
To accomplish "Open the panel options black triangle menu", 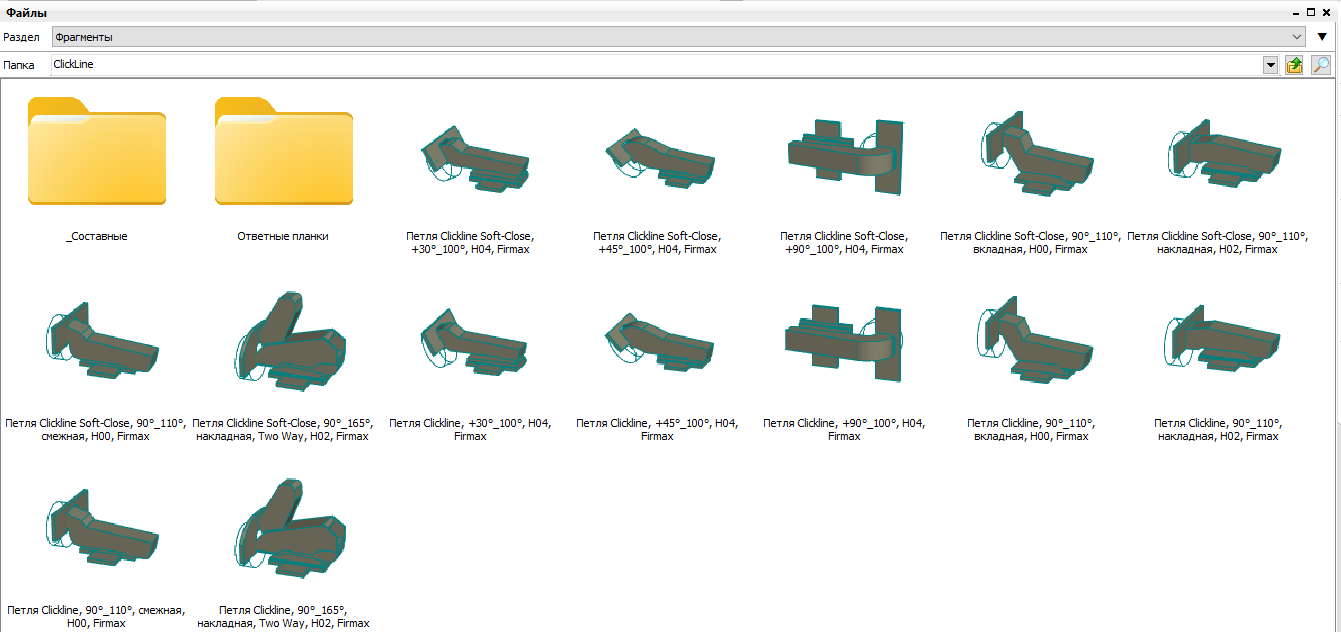I will (1322, 37).
